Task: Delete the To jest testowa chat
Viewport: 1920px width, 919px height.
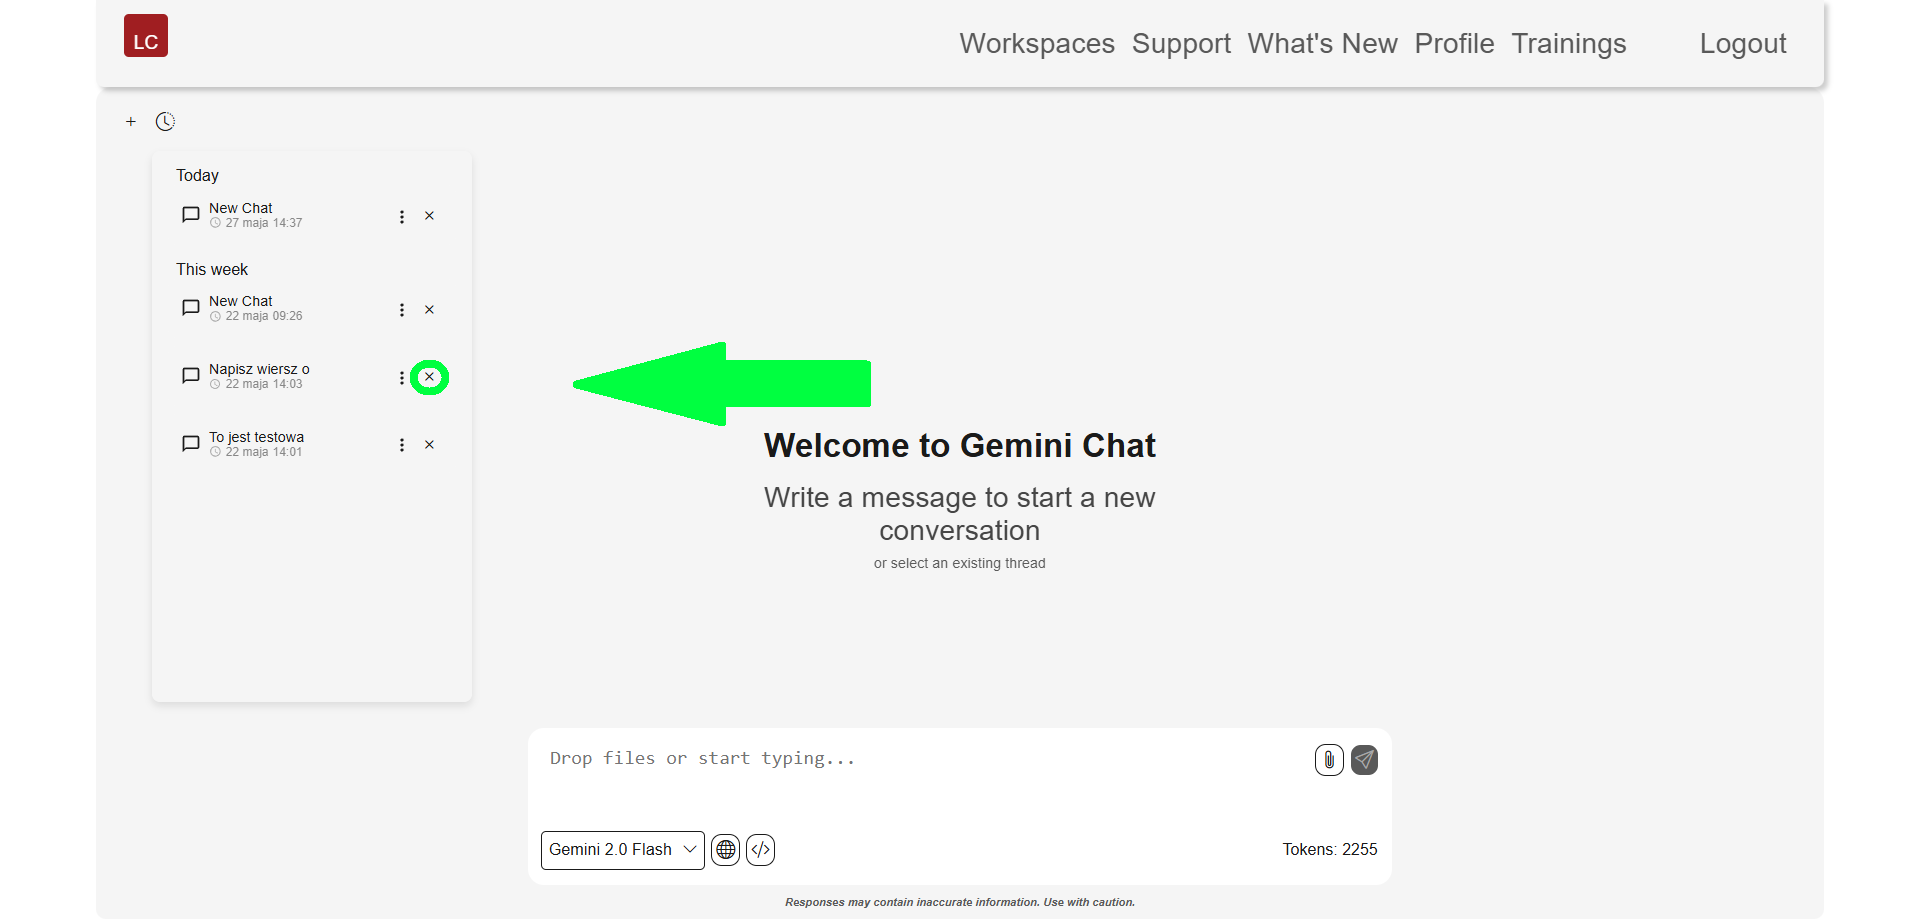Action: pos(429,445)
